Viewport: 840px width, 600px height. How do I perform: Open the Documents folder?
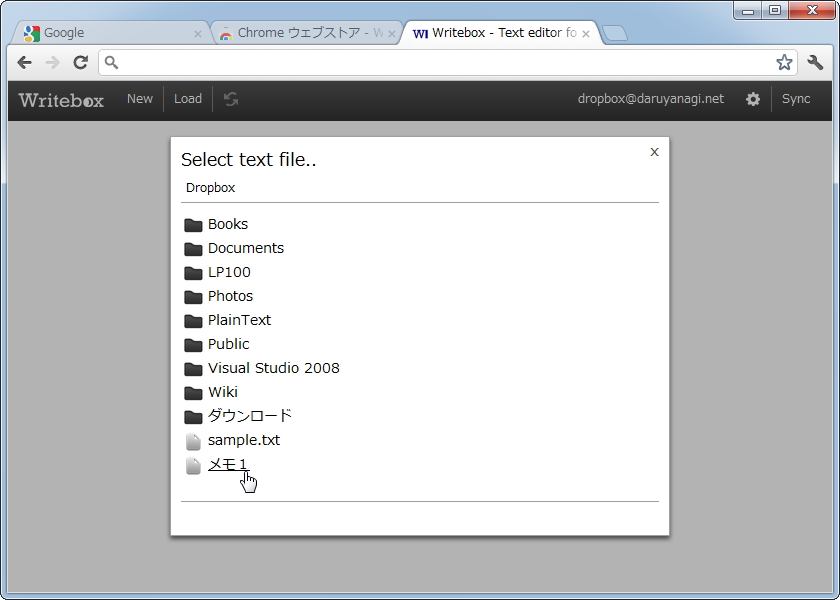(246, 248)
